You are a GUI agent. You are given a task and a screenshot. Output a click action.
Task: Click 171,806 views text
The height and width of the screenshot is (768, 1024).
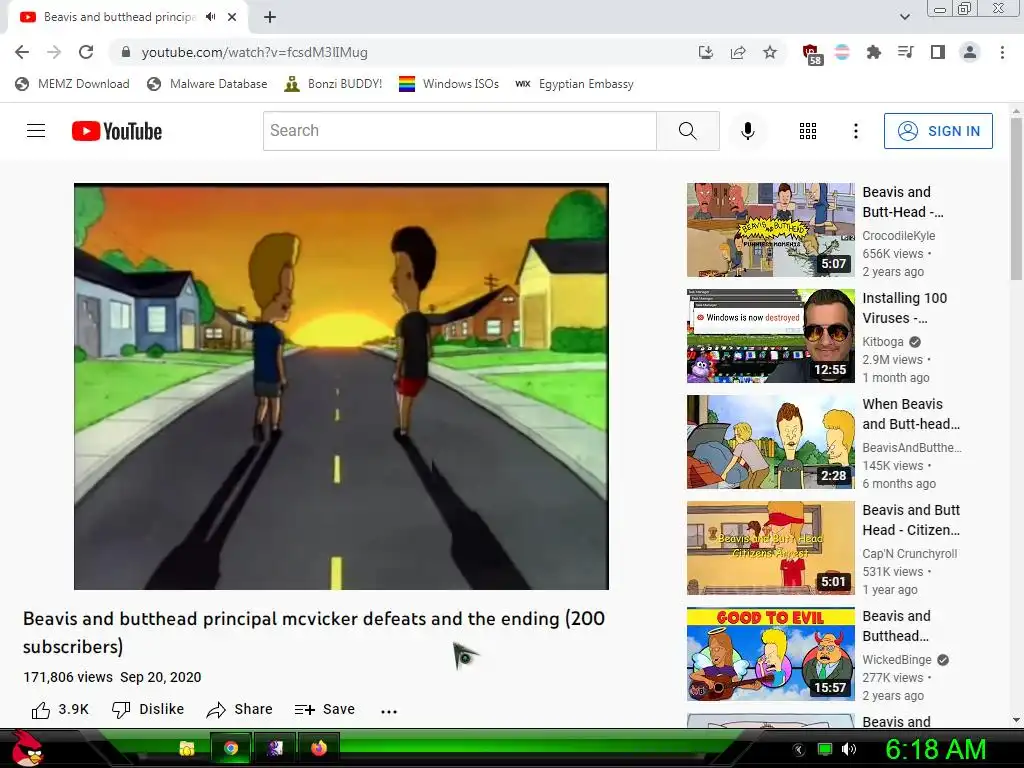68,677
